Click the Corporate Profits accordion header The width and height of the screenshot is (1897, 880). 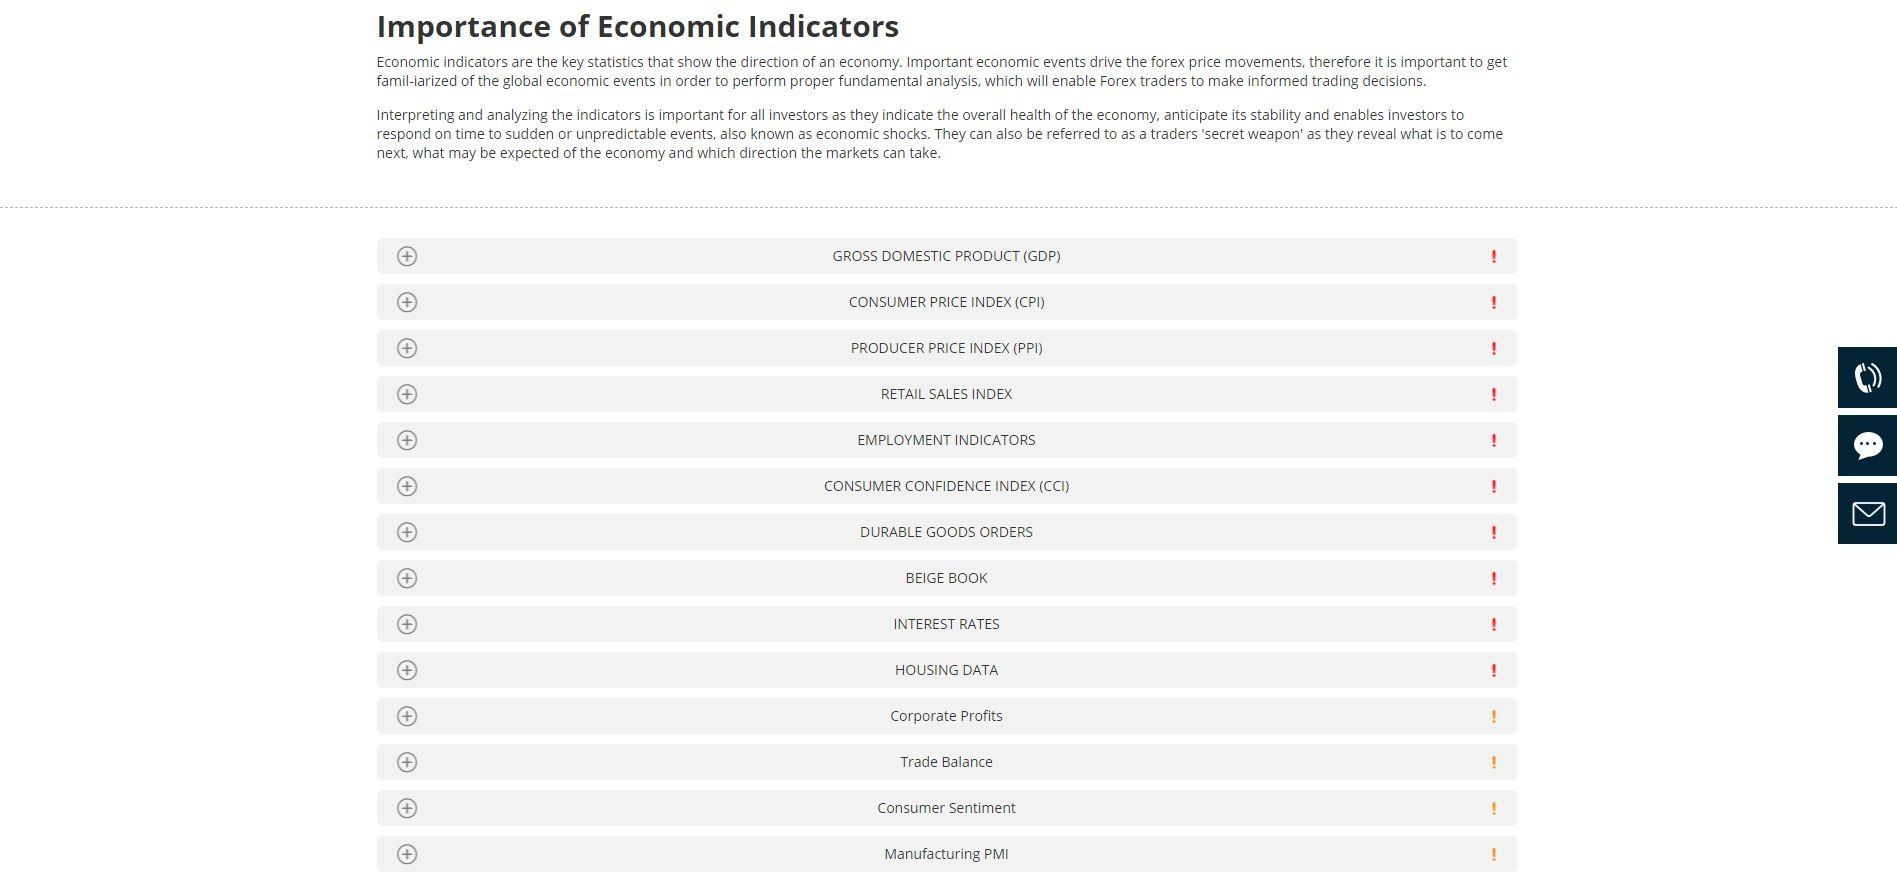(x=946, y=716)
